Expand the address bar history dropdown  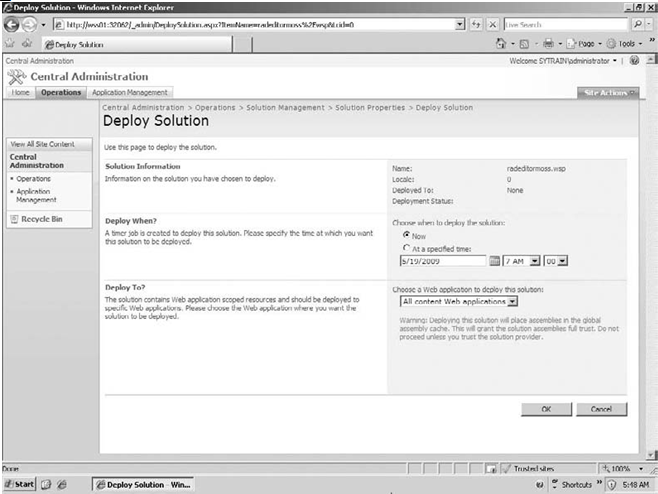point(460,25)
